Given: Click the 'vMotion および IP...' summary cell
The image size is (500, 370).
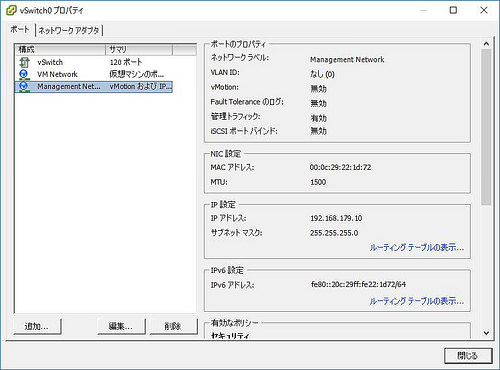Looking at the screenshot, I should 140,86.
